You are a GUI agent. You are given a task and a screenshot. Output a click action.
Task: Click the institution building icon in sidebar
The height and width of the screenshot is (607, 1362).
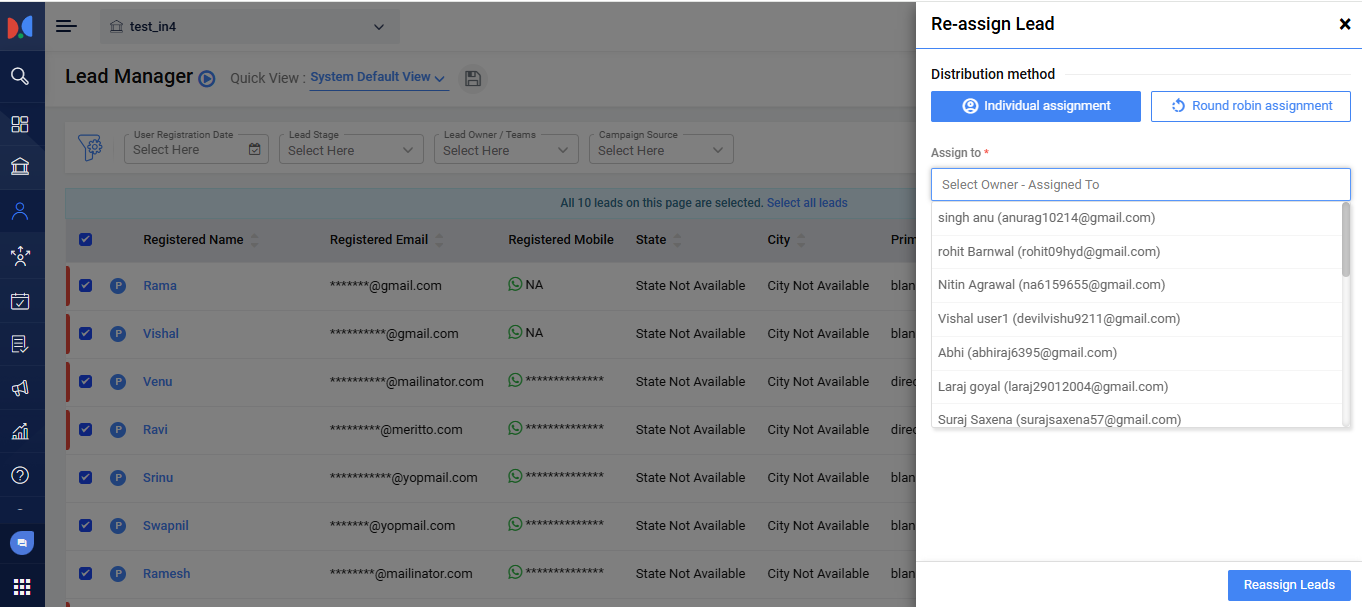coord(20,166)
